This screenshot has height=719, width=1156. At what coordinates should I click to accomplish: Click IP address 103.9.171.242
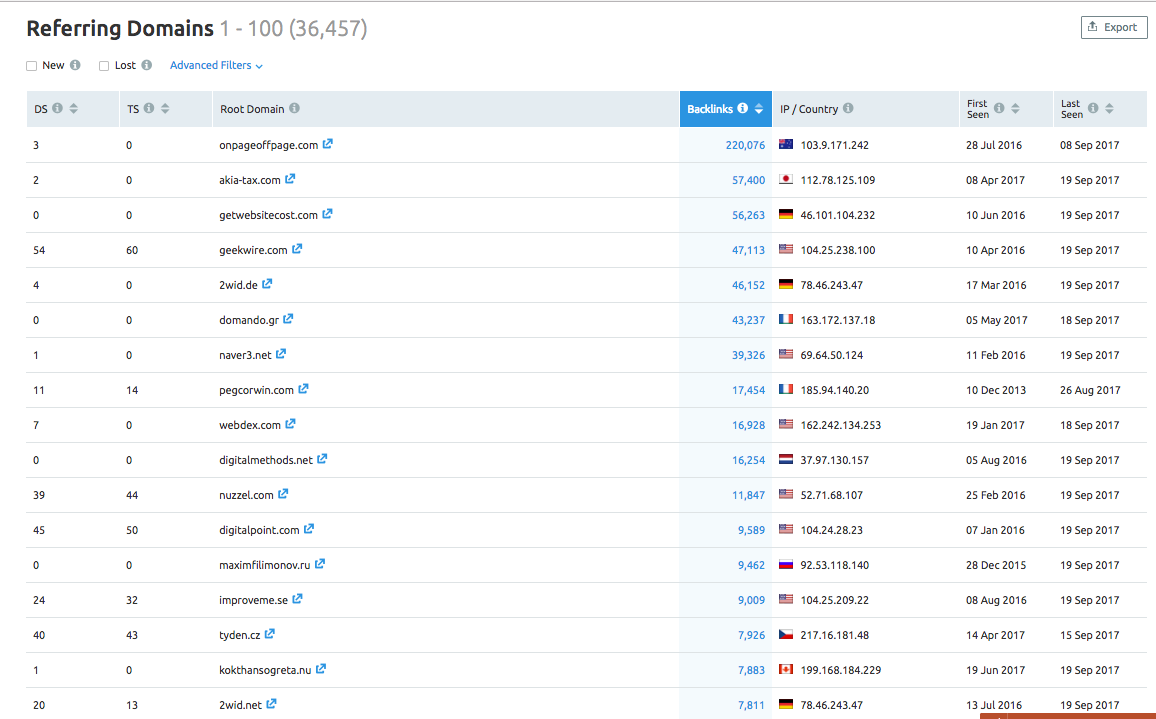[x=835, y=145]
